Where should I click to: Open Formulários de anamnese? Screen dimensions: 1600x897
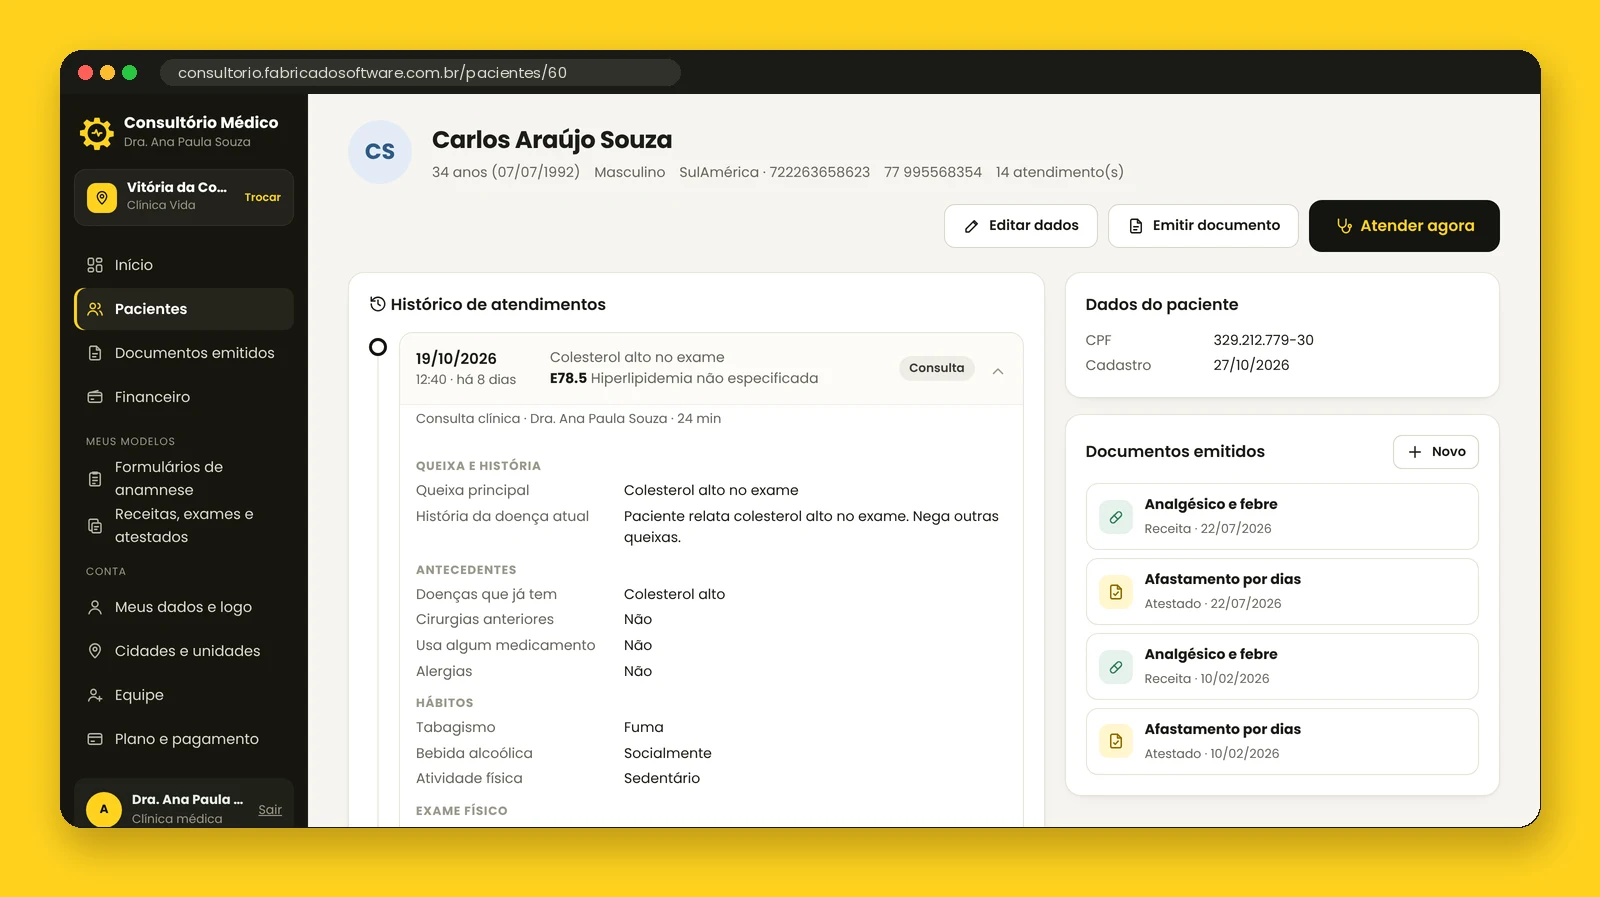[184, 479]
